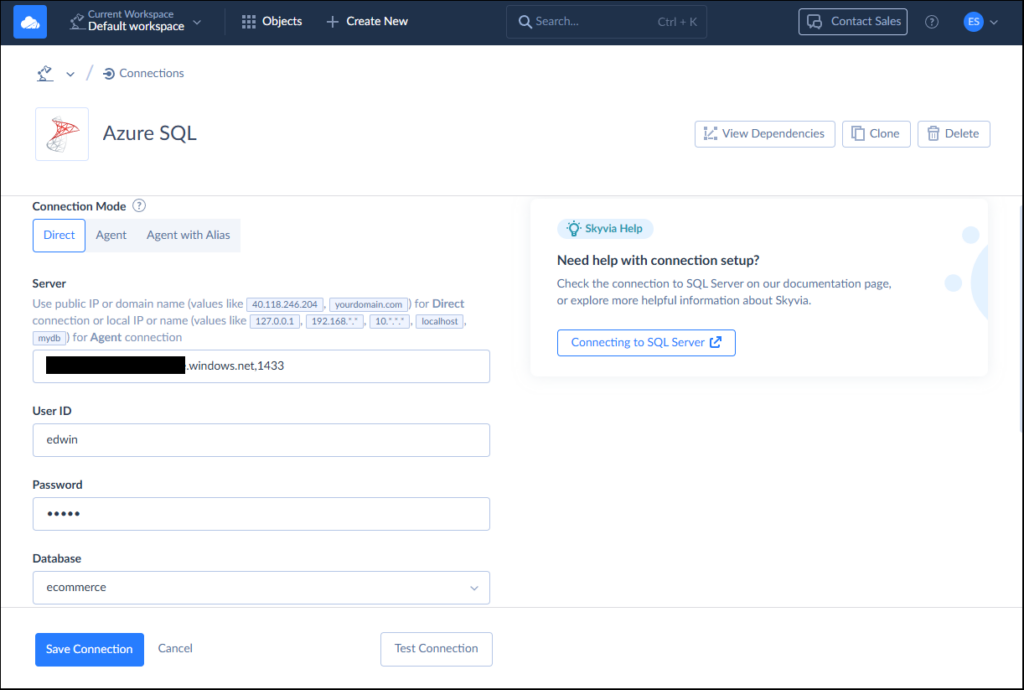
Task: Click the Skyvia Help lightbulb badge
Action: [575, 229]
